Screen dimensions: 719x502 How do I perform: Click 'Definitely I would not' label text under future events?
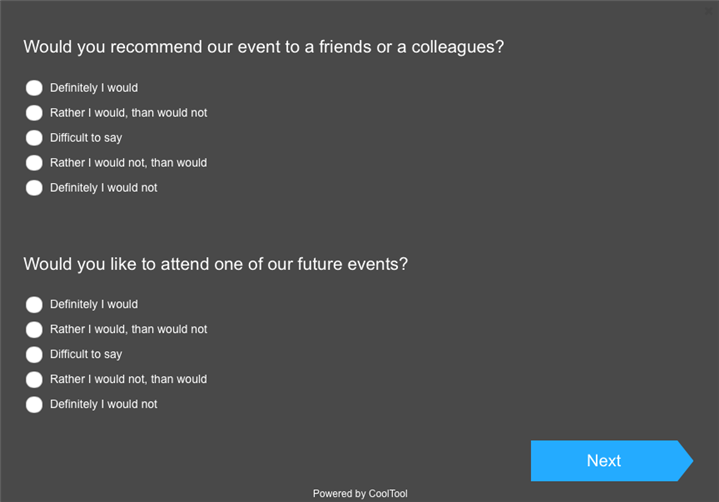point(104,404)
